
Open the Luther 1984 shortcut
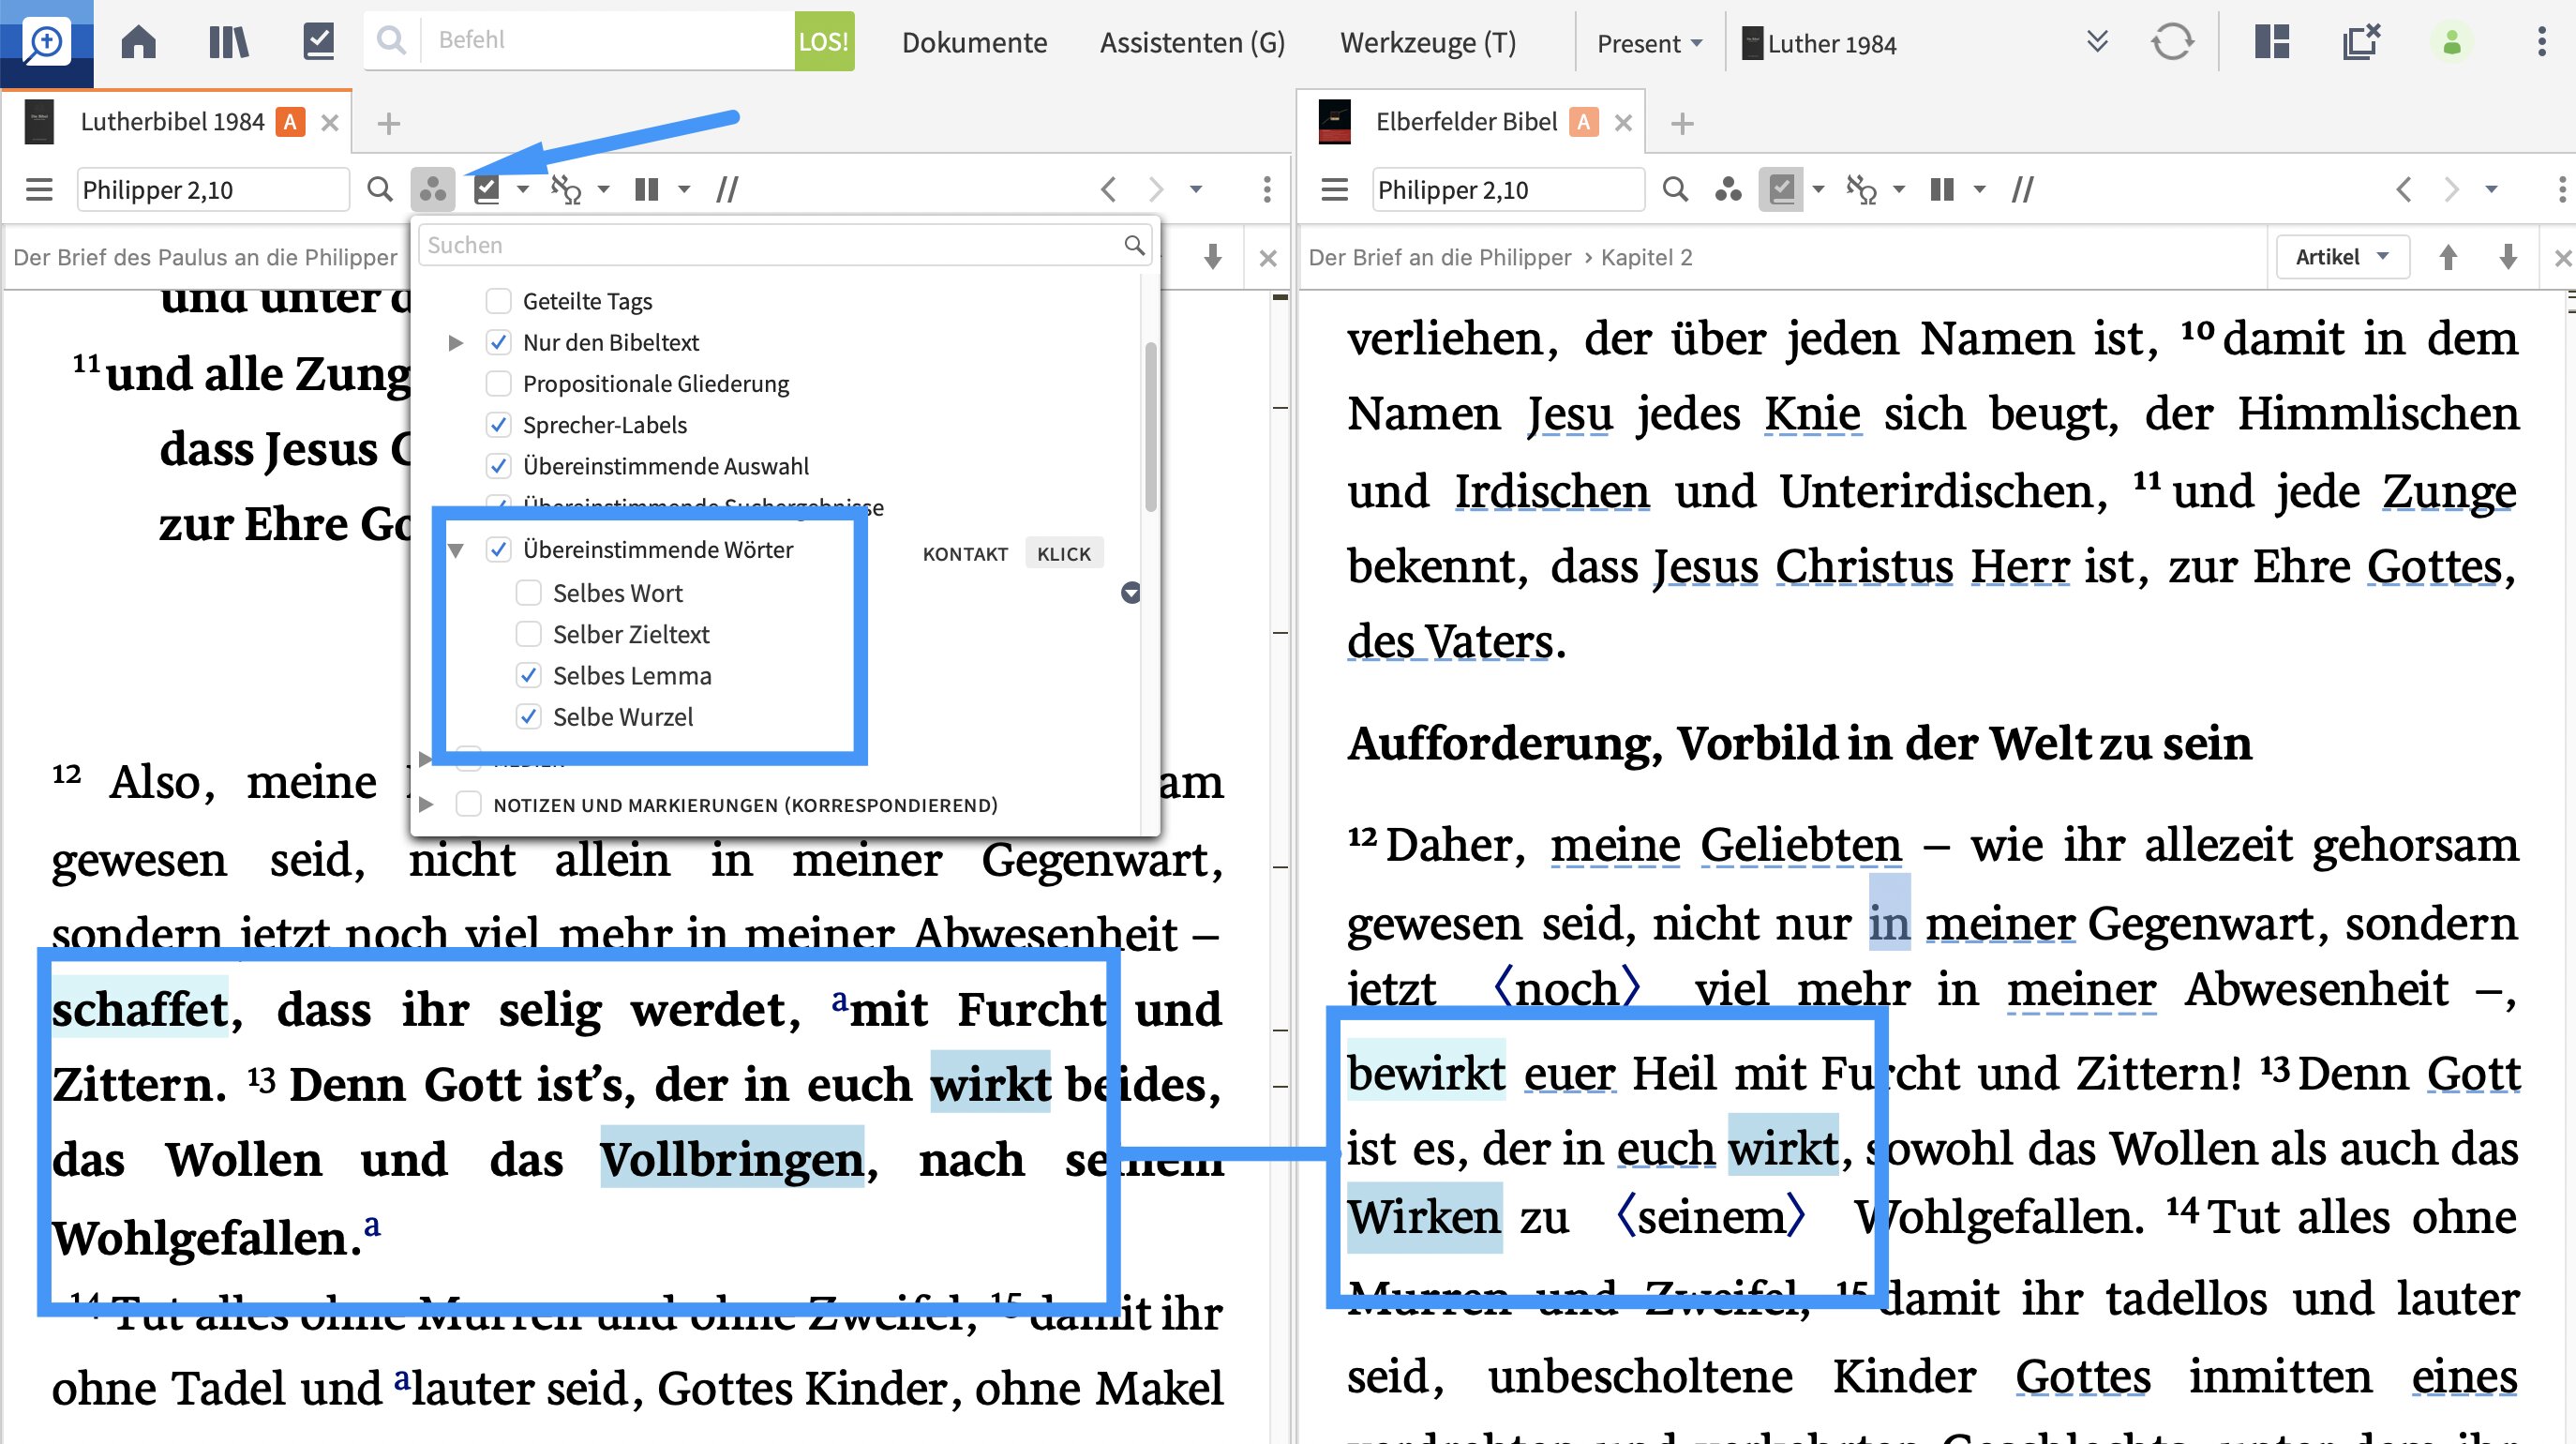(x=1819, y=44)
